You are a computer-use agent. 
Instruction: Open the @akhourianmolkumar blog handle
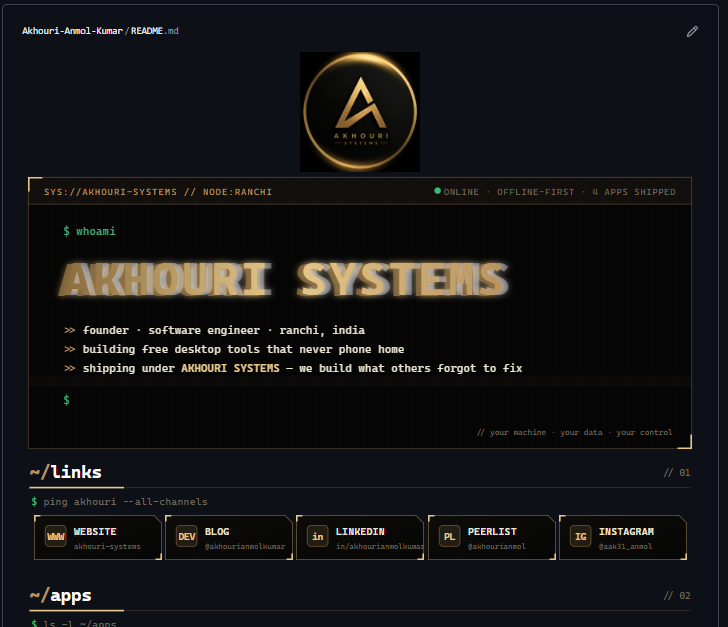click(245, 547)
